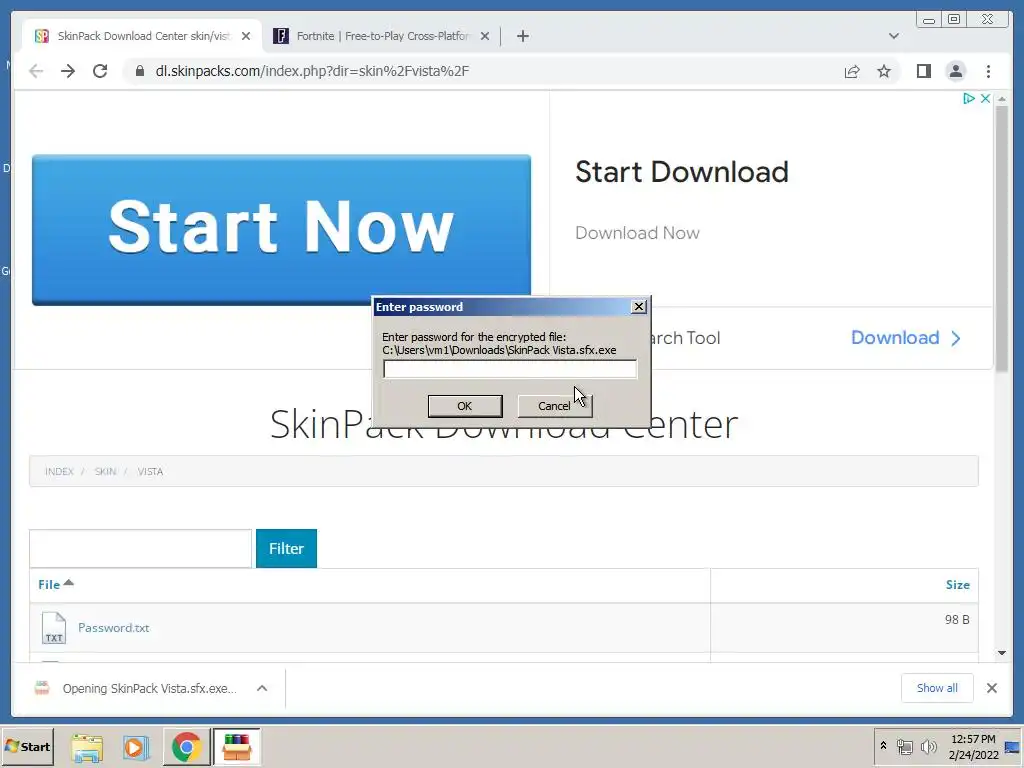This screenshot has width=1024, height=768.
Task: Click the password input field
Action: point(510,369)
